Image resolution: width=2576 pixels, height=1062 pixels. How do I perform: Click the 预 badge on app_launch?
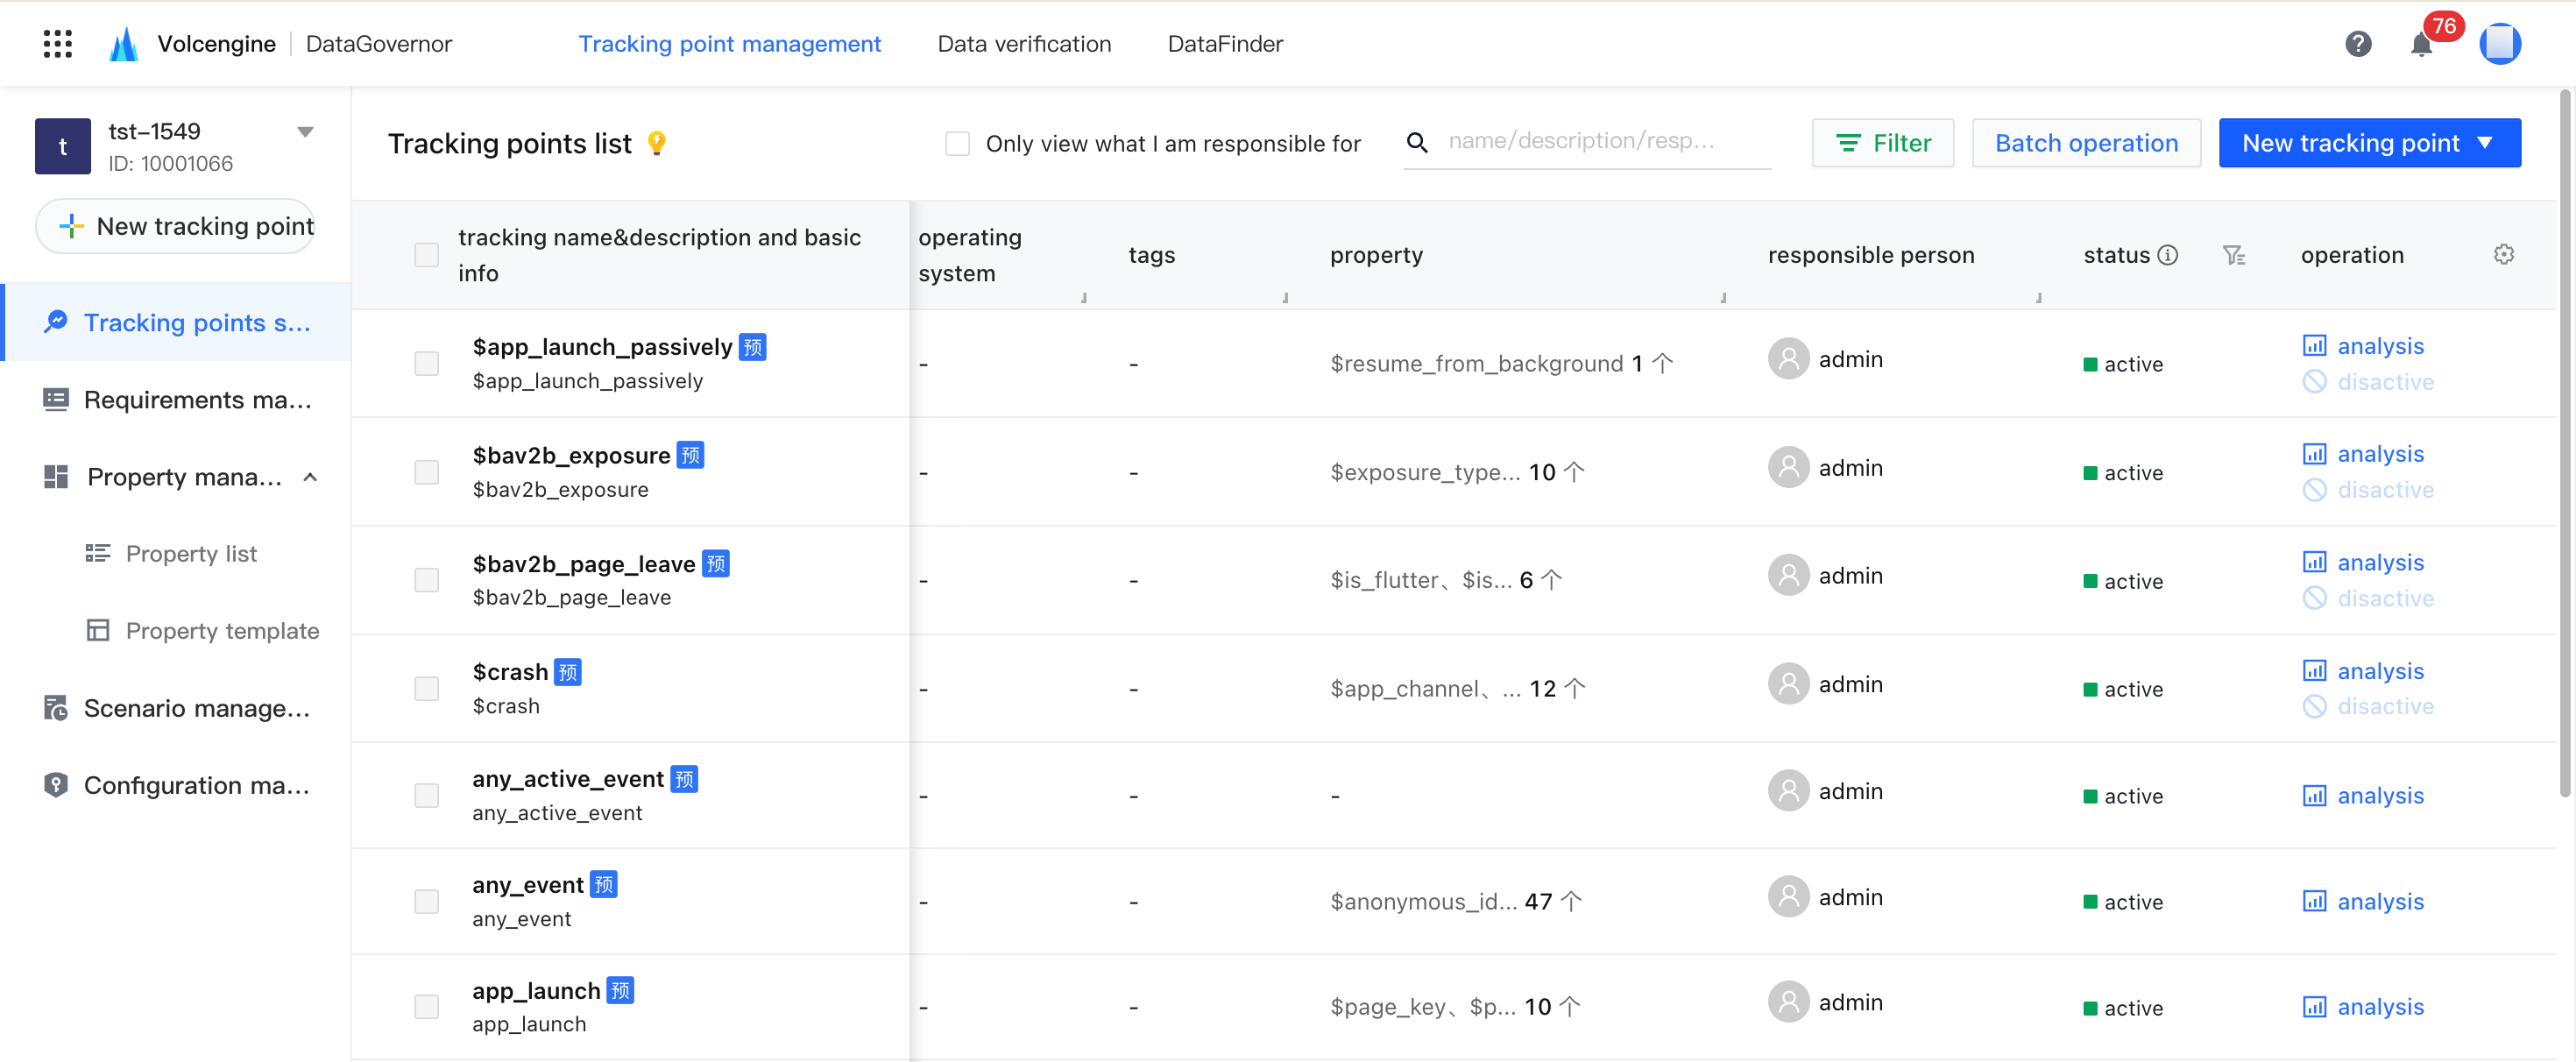(x=620, y=991)
